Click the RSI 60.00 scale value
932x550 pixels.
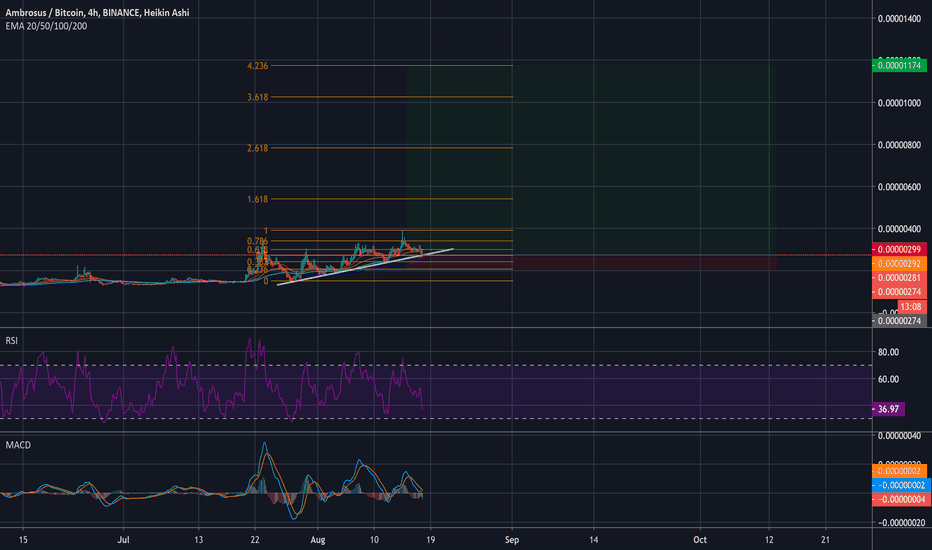(x=888, y=379)
